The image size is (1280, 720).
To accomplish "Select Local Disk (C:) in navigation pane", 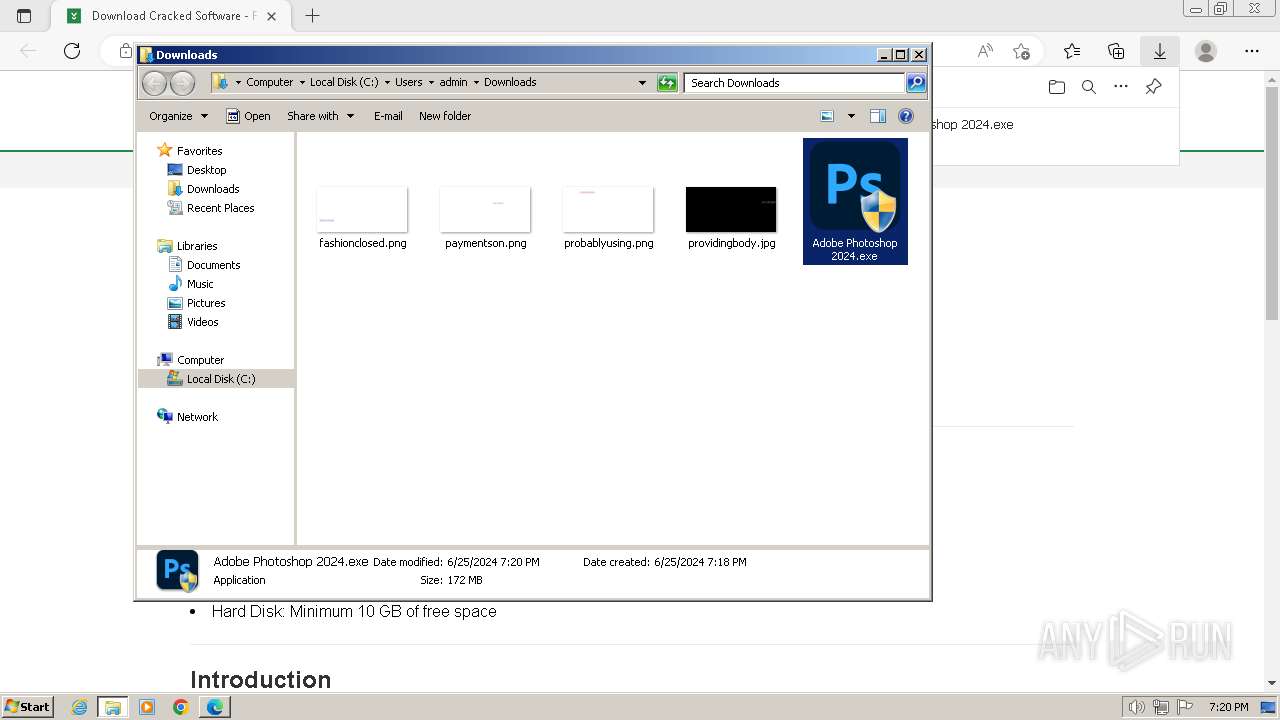I will tap(216, 379).
